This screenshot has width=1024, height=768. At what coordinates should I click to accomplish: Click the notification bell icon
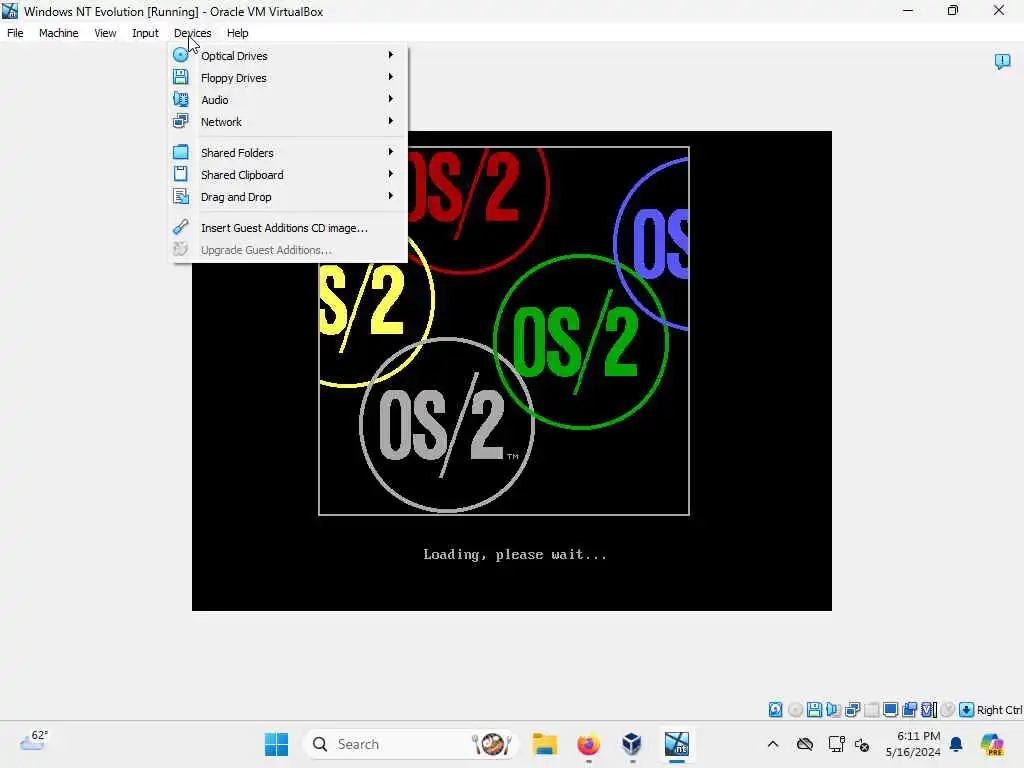click(956, 744)
